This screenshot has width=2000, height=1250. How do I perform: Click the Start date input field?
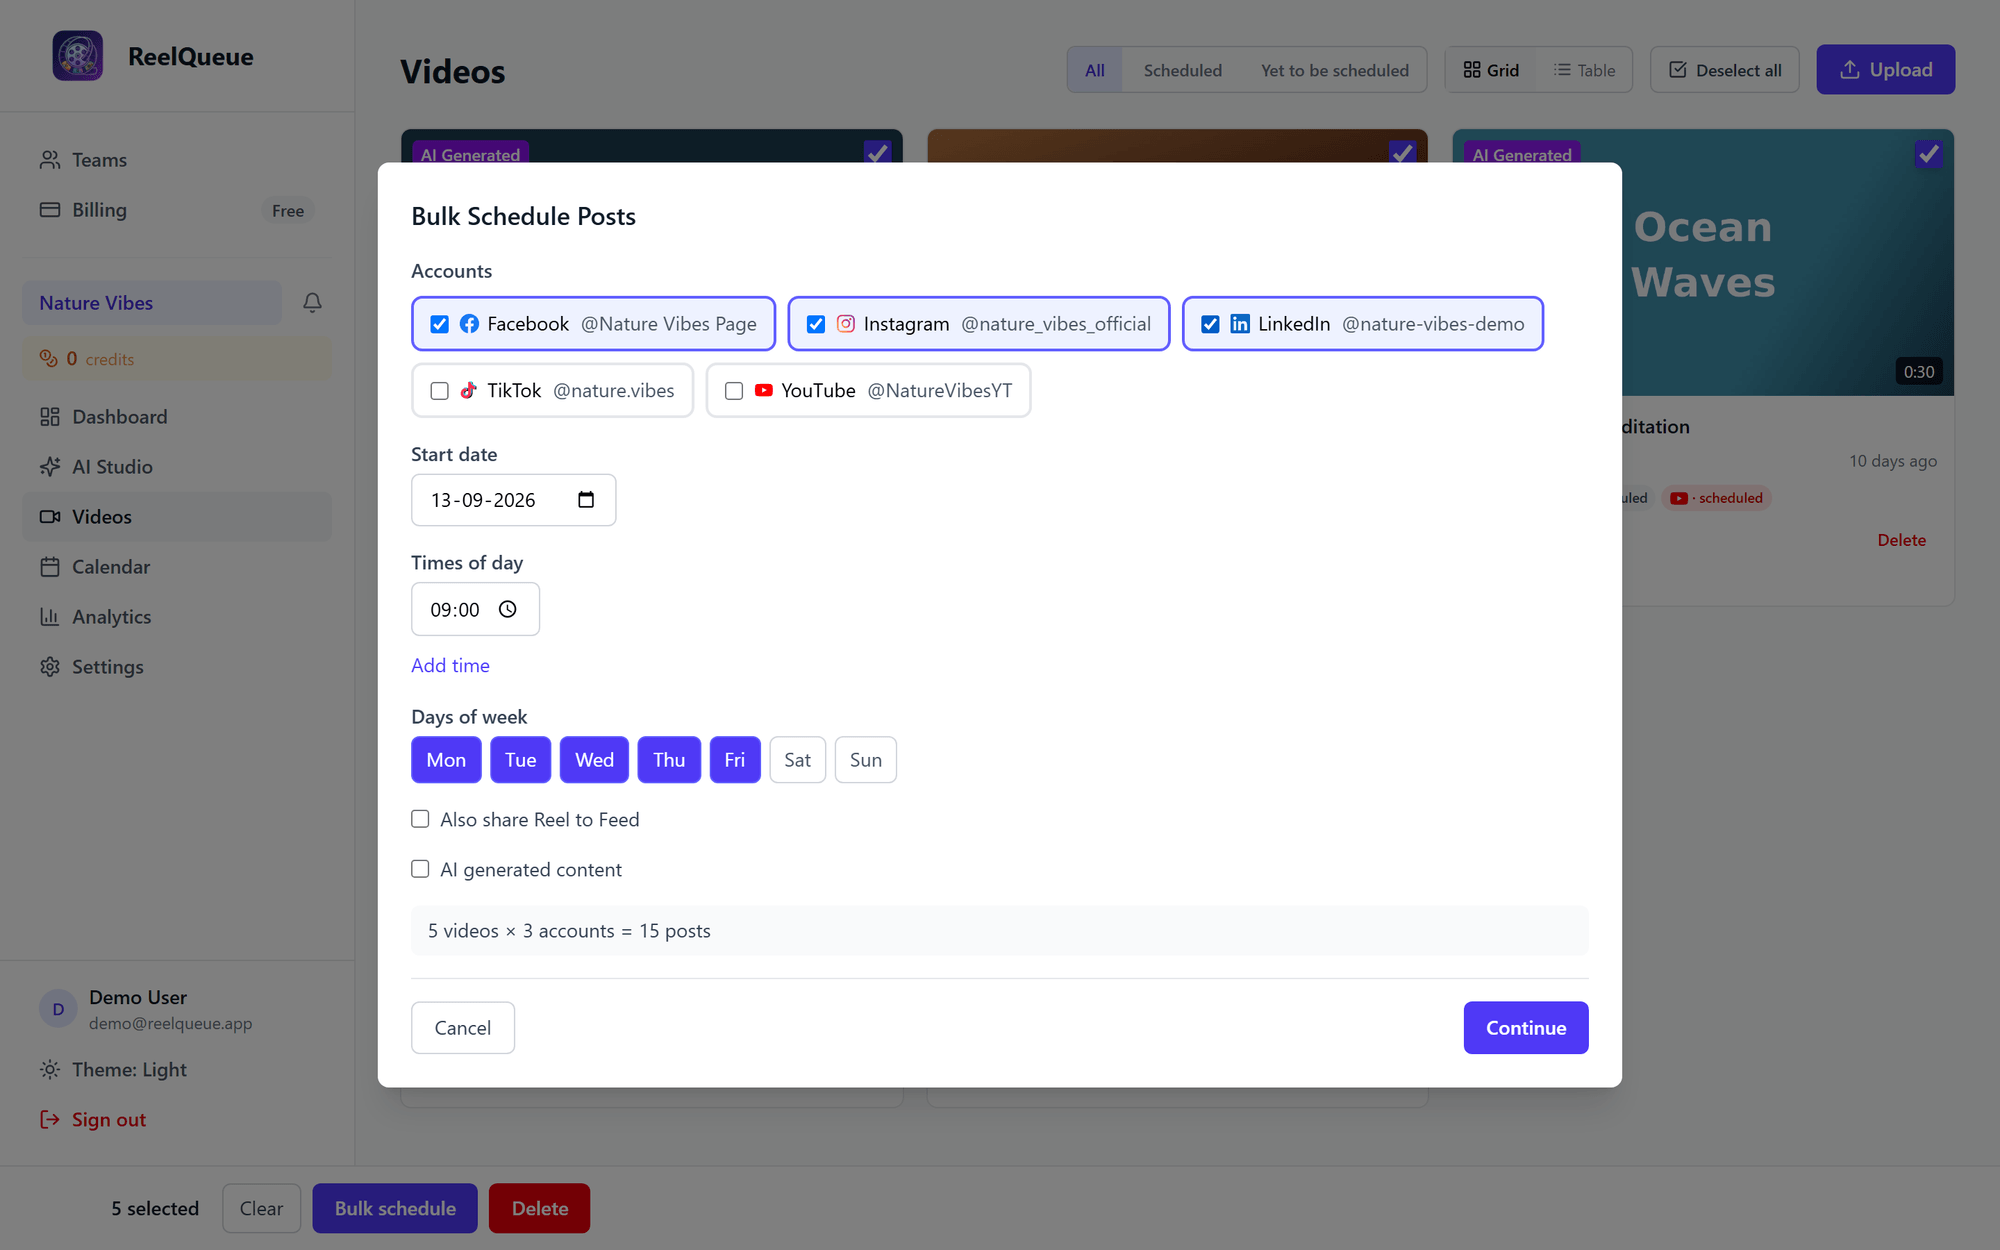pyautogui.click(x=513, y=500)
